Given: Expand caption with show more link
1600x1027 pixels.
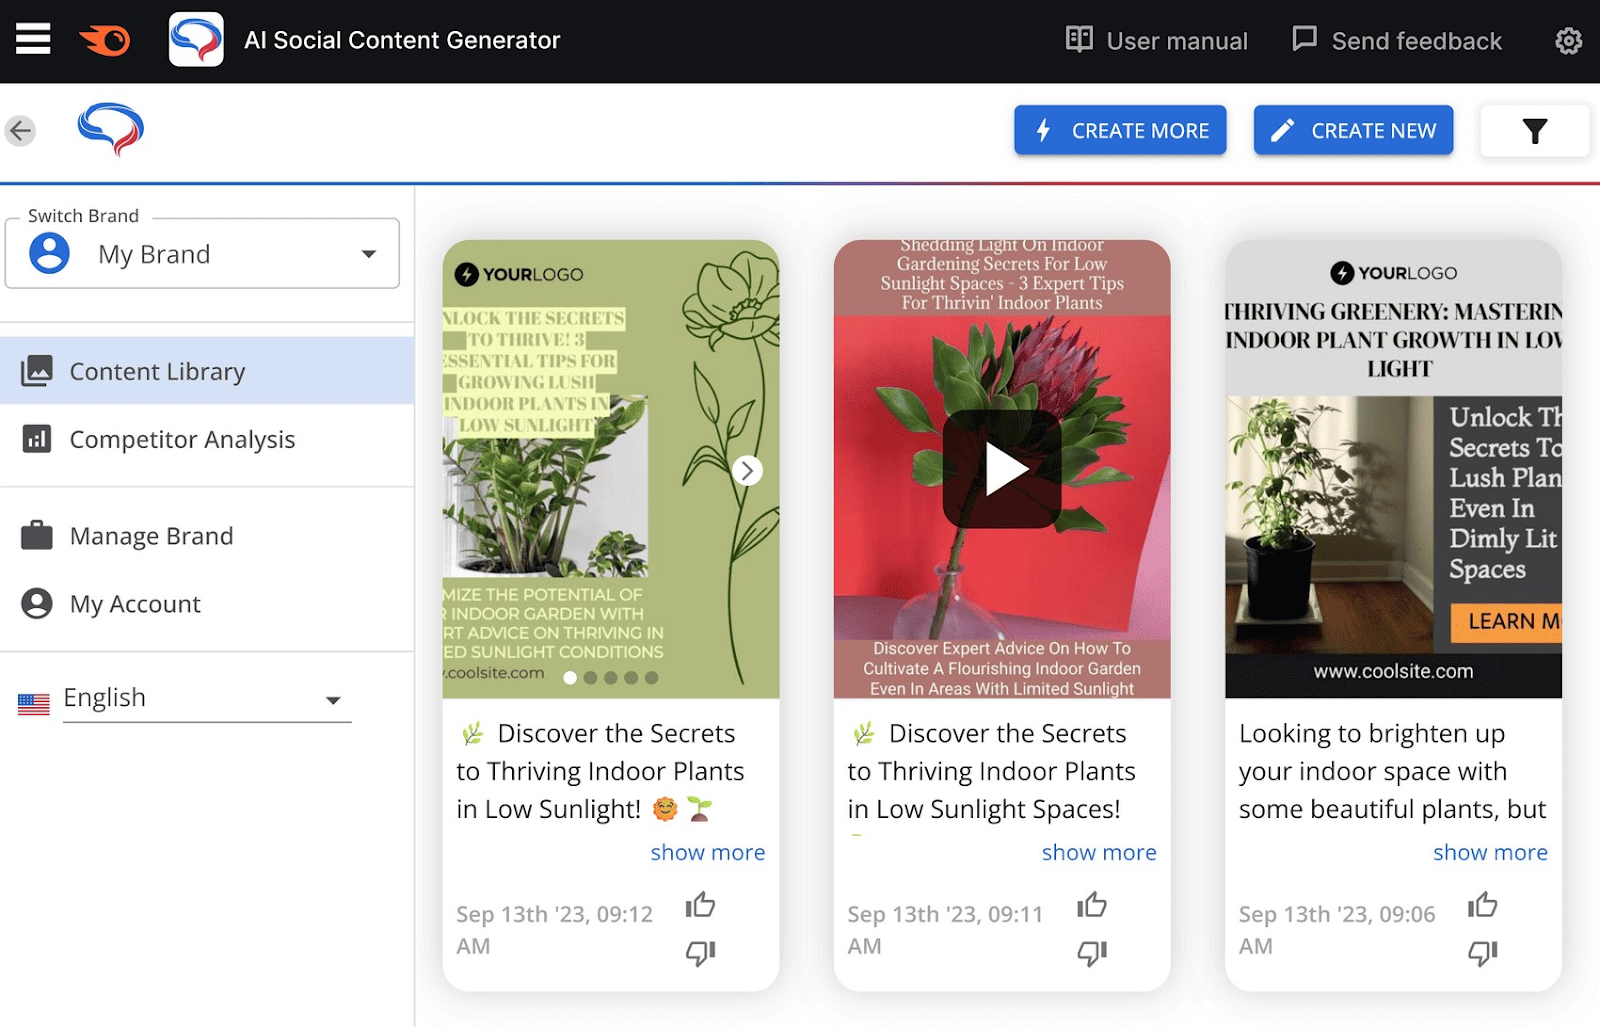Looking at the screenshot, I should (707, 852).
